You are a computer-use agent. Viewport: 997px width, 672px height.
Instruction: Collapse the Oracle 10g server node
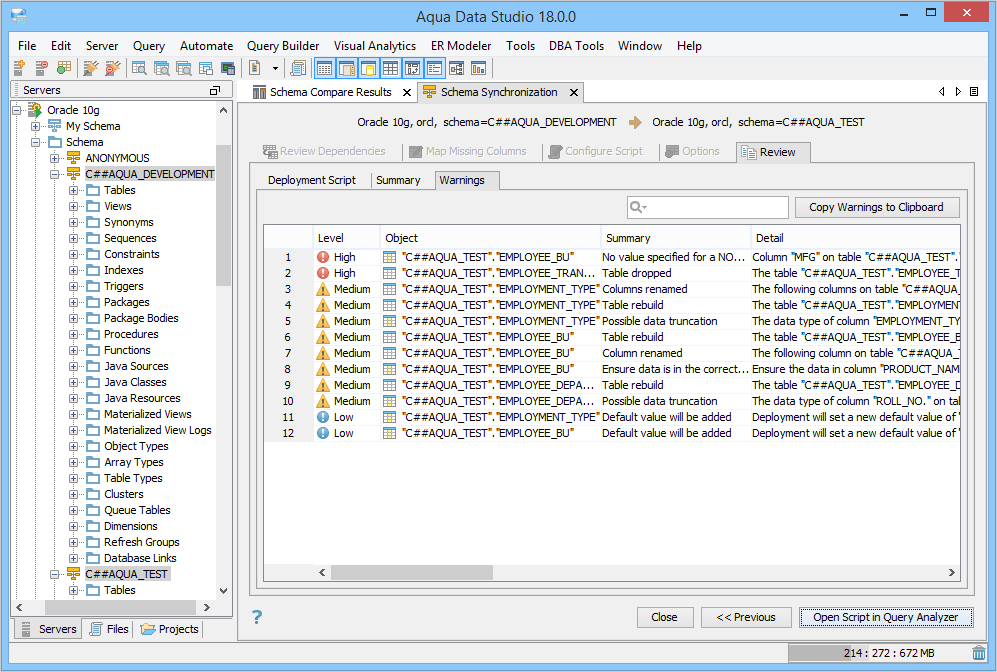[17, 110]
